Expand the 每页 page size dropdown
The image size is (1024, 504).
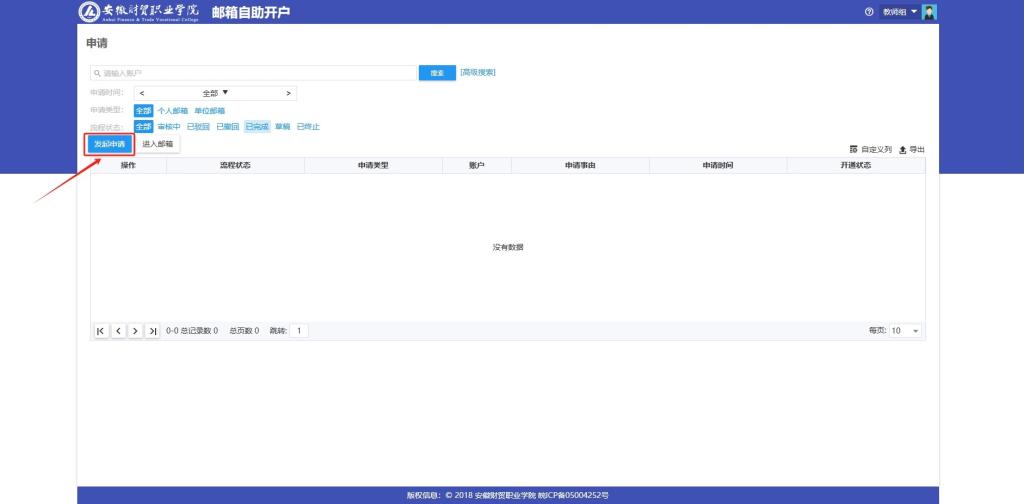(x=905, y=330)
